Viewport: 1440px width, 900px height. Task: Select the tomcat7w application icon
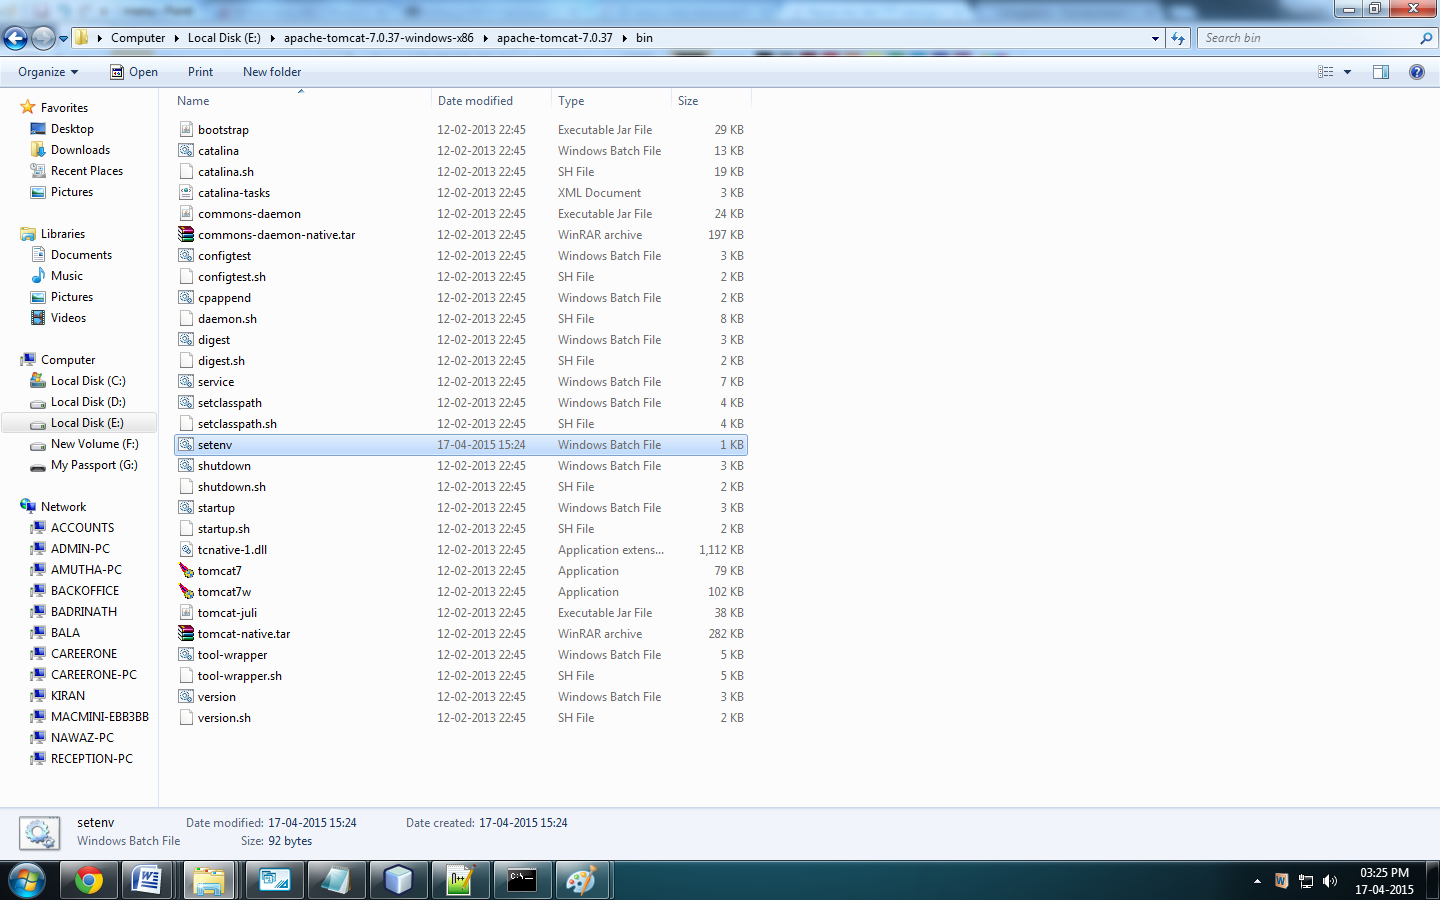pos(186,591)
